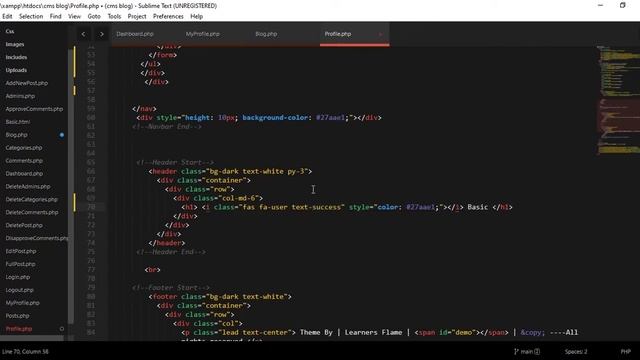Open Dashboard.php in the sidebar
The image size is (640, 360).
[x=24, y=173]
